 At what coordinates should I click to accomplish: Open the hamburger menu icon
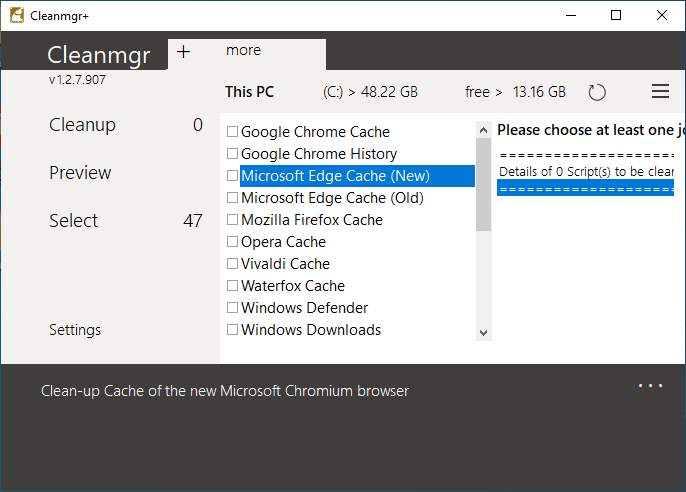point(660,91)
